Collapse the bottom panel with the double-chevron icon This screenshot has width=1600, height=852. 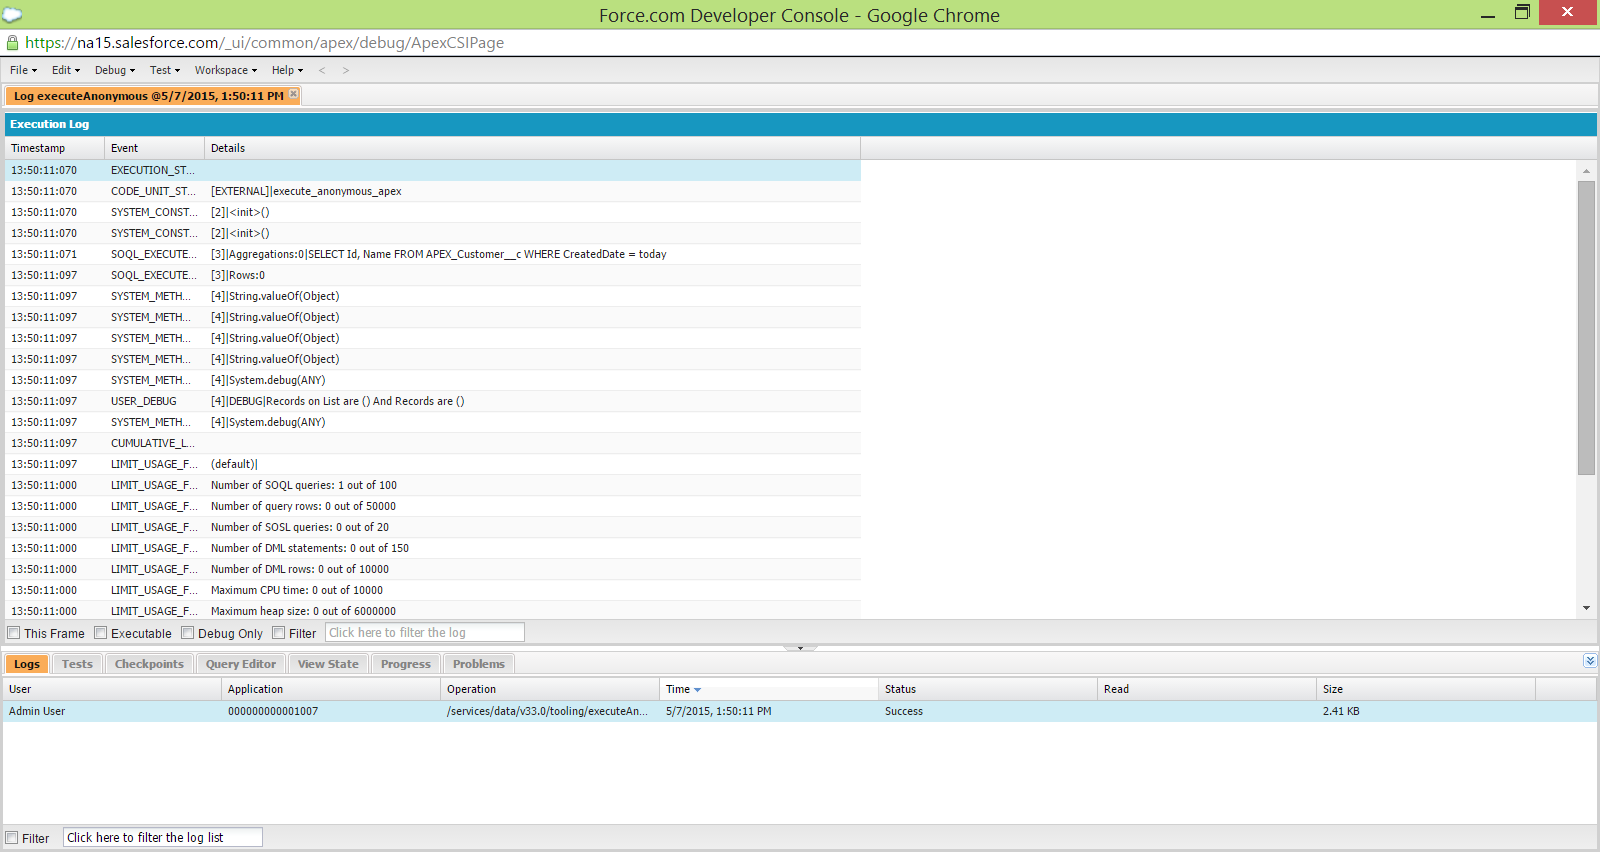coord(1590,661)
